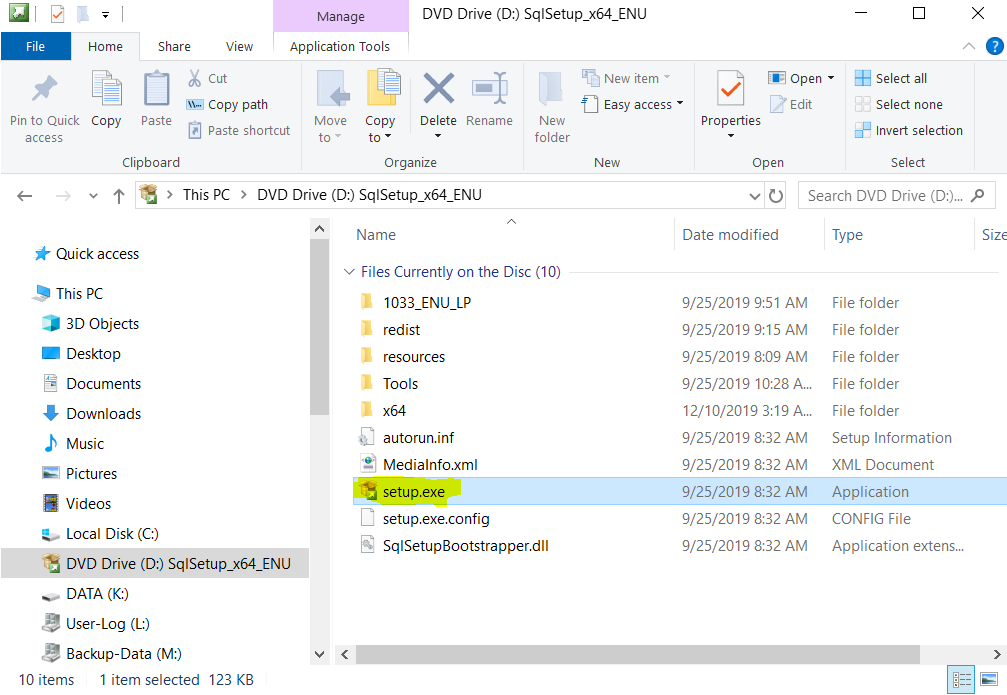Click the setup.exe installer icon
The image size is (1007, 695).
(x=368, y=491)
